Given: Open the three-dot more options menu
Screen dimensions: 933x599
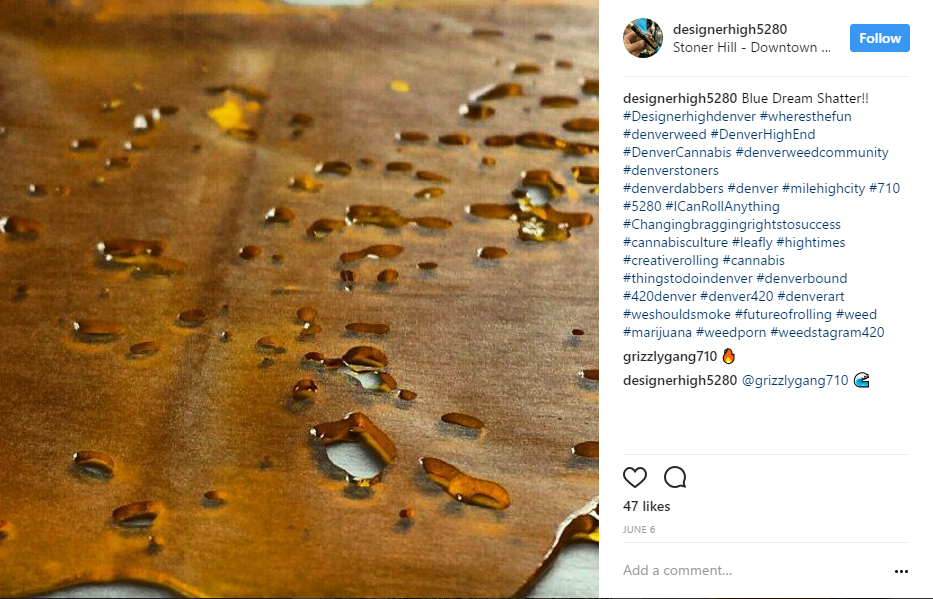Looking at the screenshot, I should click(x=901, y=571).
